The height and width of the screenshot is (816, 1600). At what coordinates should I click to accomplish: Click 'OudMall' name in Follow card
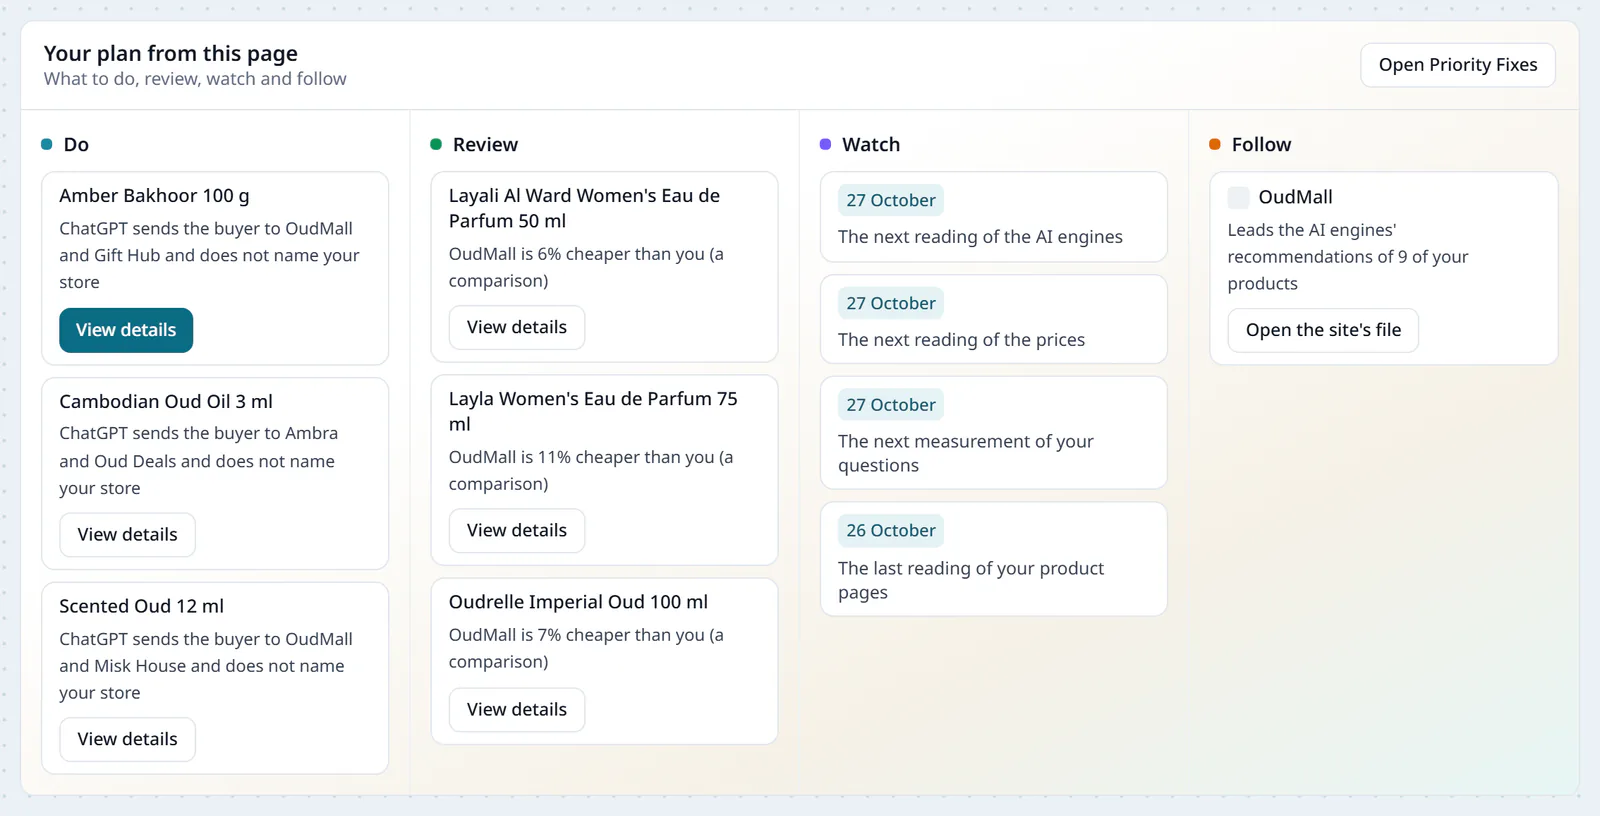[x=1295, y=197]
